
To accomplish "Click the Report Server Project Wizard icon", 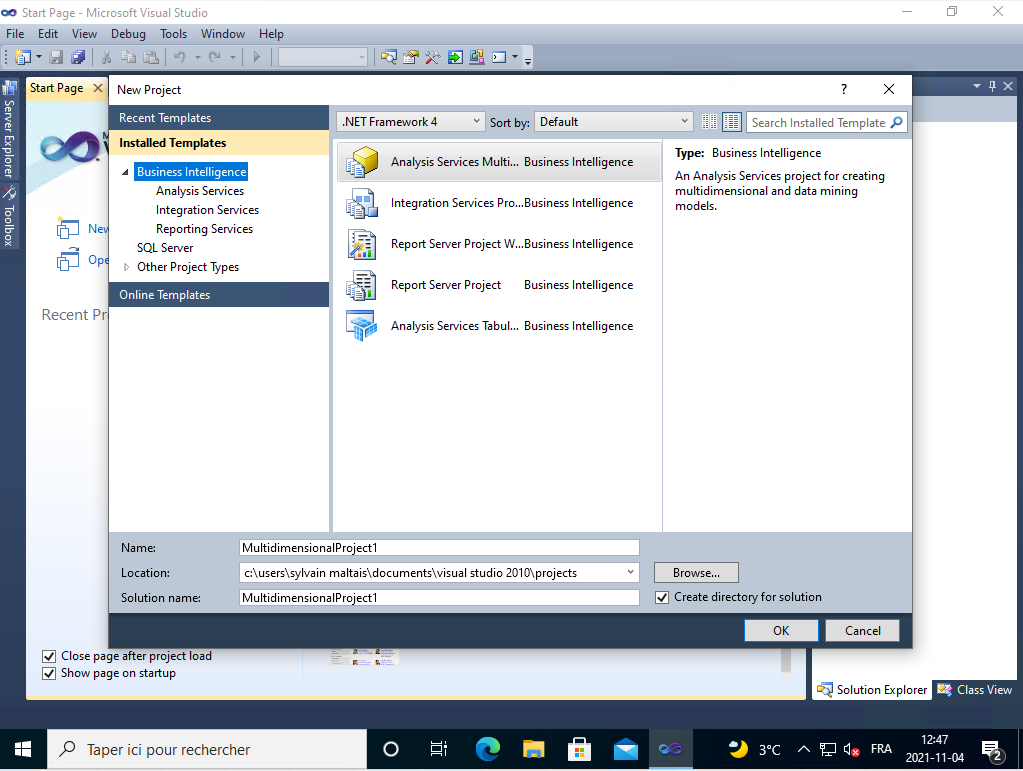I will click(x=362, y=244).
